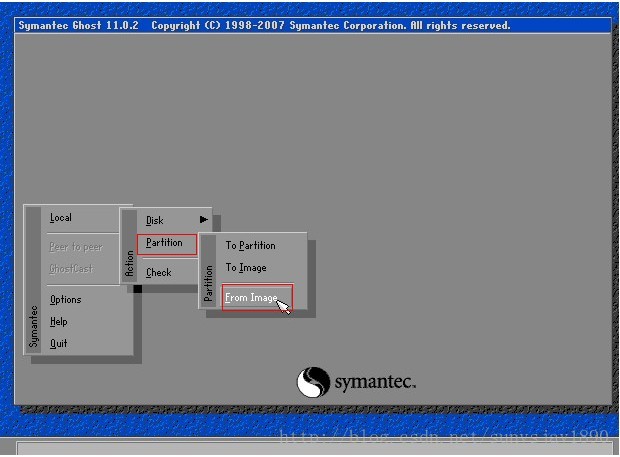Select the Options menu entry

coord(66,300)
